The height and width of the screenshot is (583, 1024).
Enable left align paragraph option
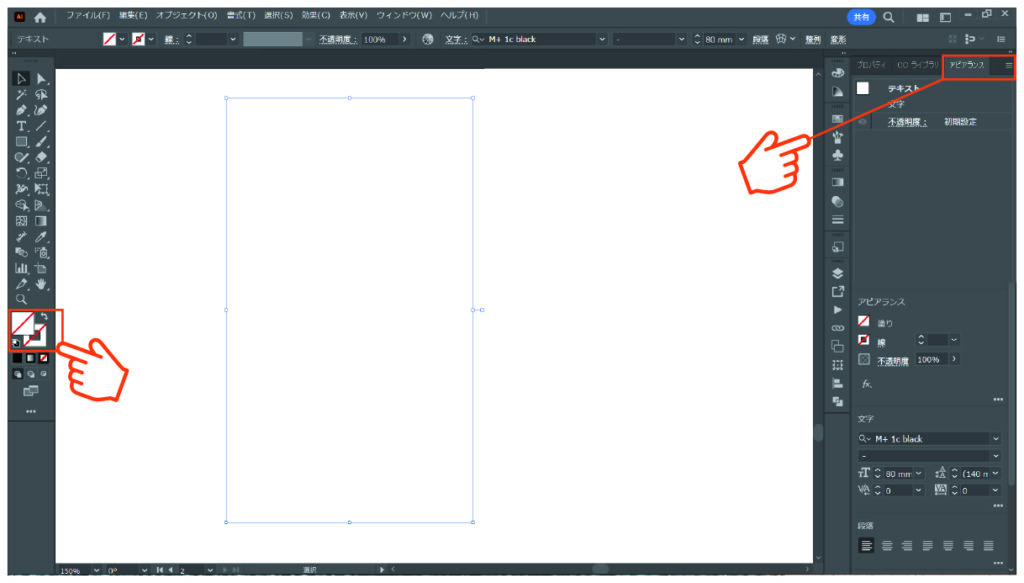866,545
